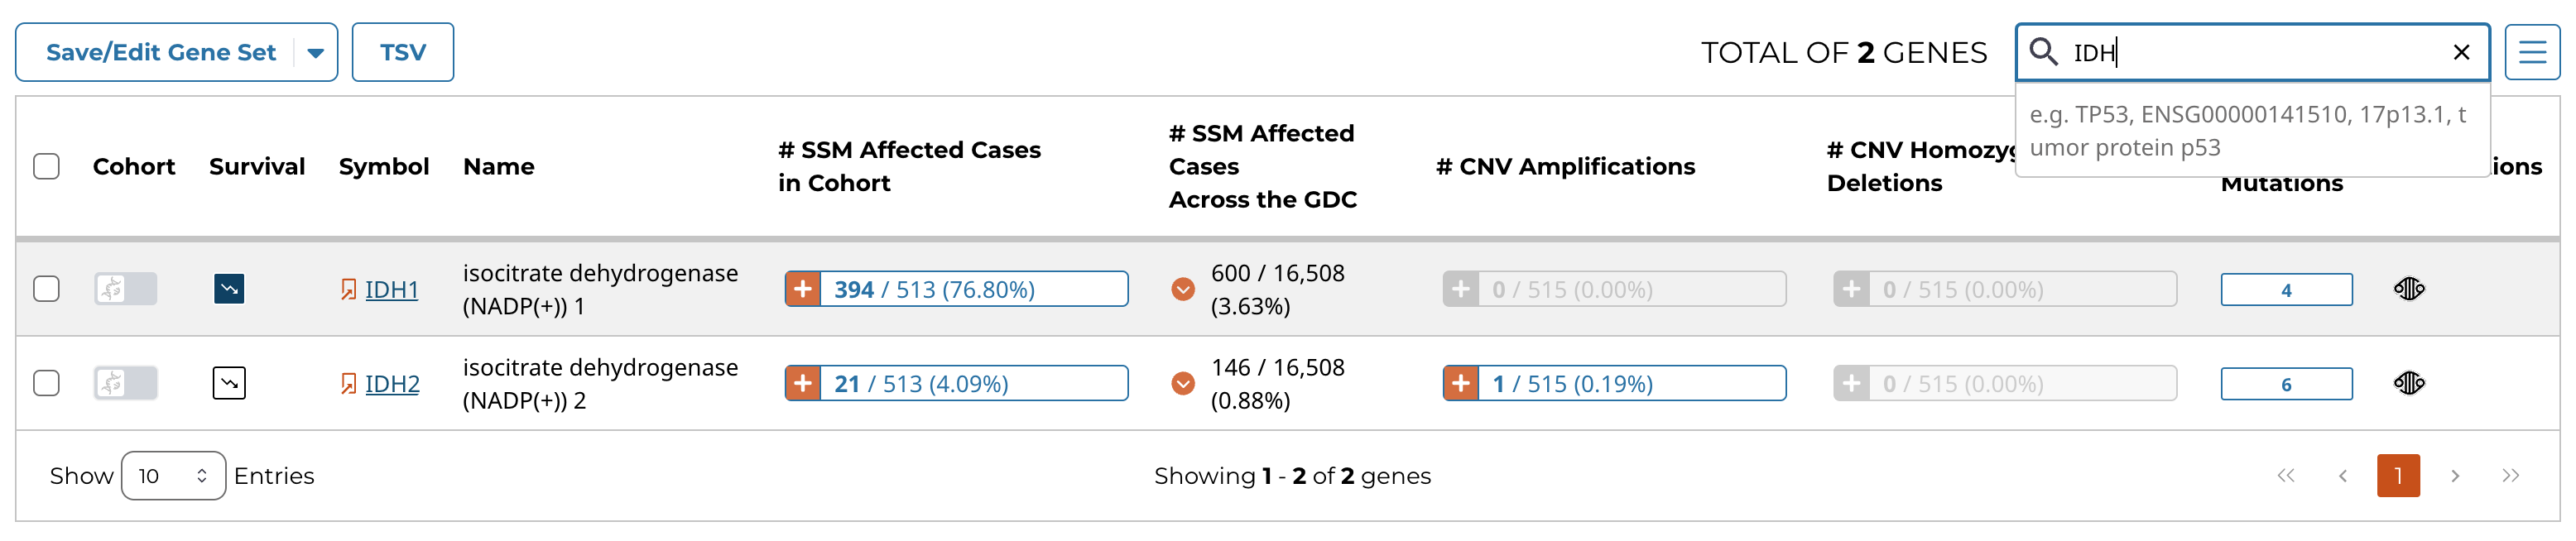Clear the IDH search text
Image resolution: width=2576 pixels, height=541 pixels.
(2461, 52)
